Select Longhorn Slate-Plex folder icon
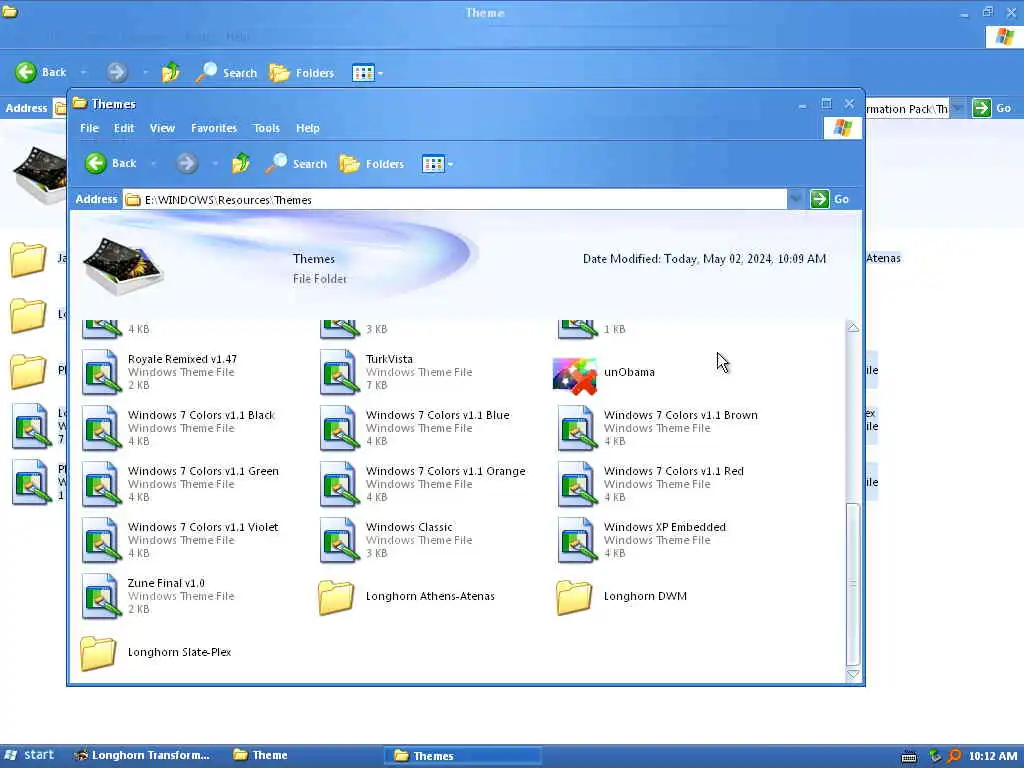This screenshot has height=768, width=1024. [99, 653]
